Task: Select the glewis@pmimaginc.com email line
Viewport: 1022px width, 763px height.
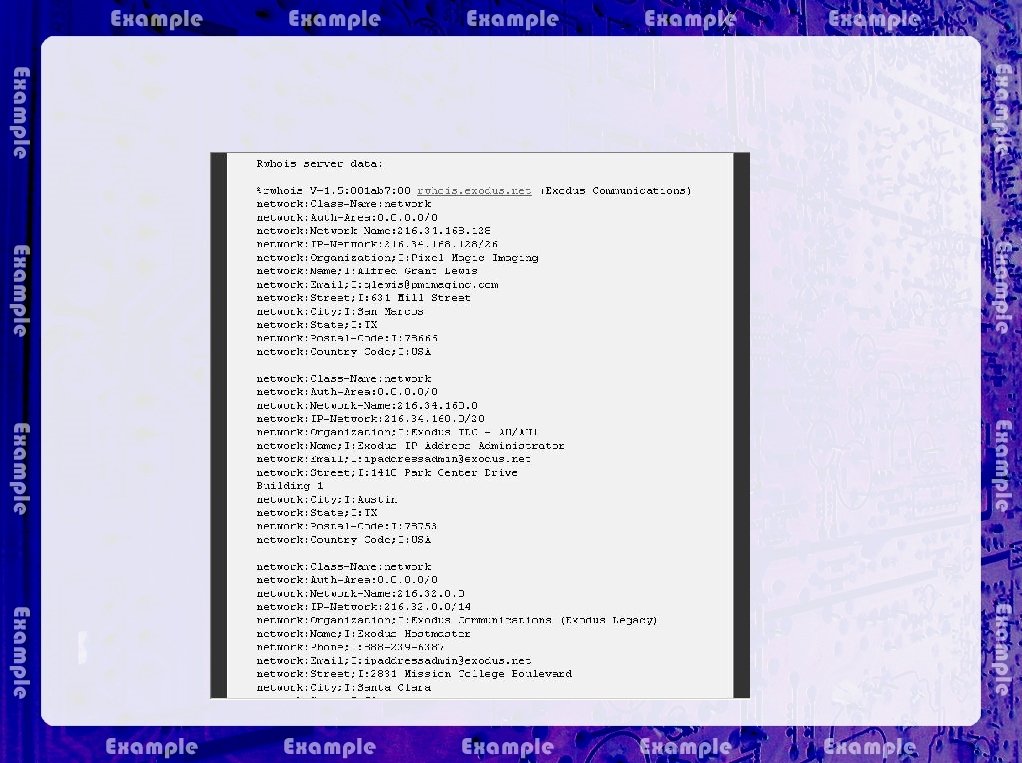Action: (377, 285)
